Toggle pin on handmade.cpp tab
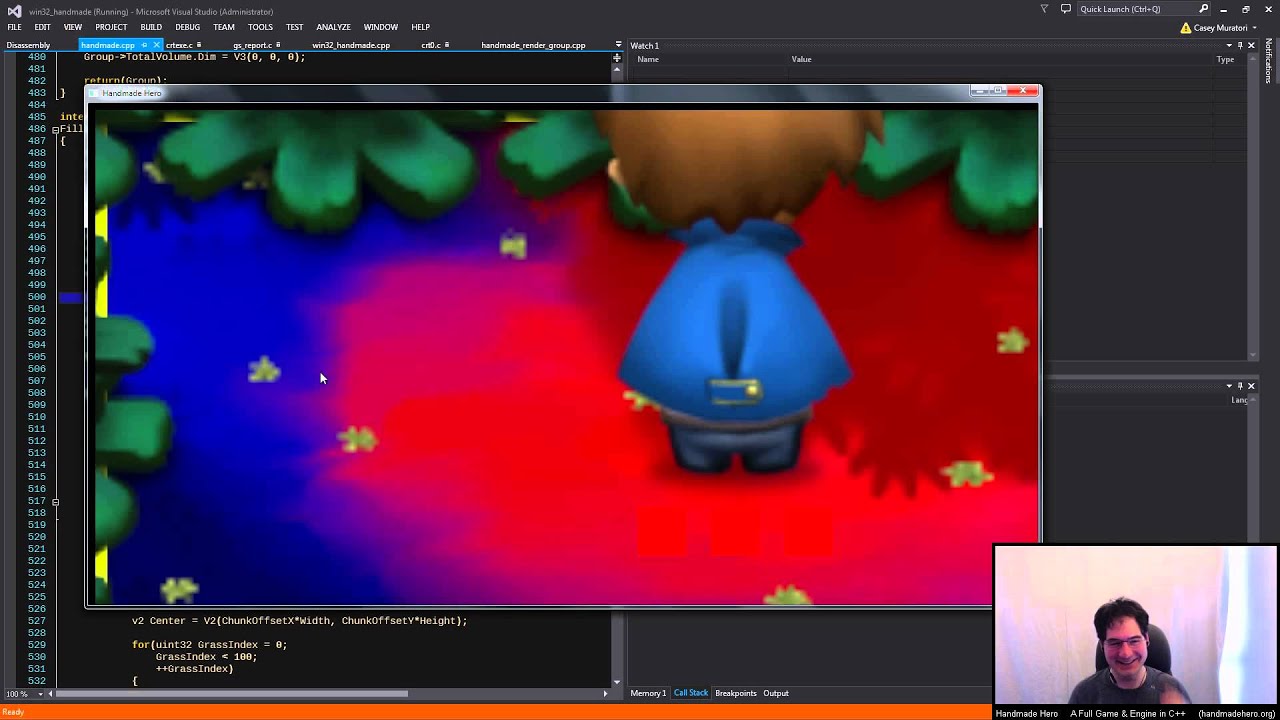The width and height of the screenshot is (1280, 720). 144,45
